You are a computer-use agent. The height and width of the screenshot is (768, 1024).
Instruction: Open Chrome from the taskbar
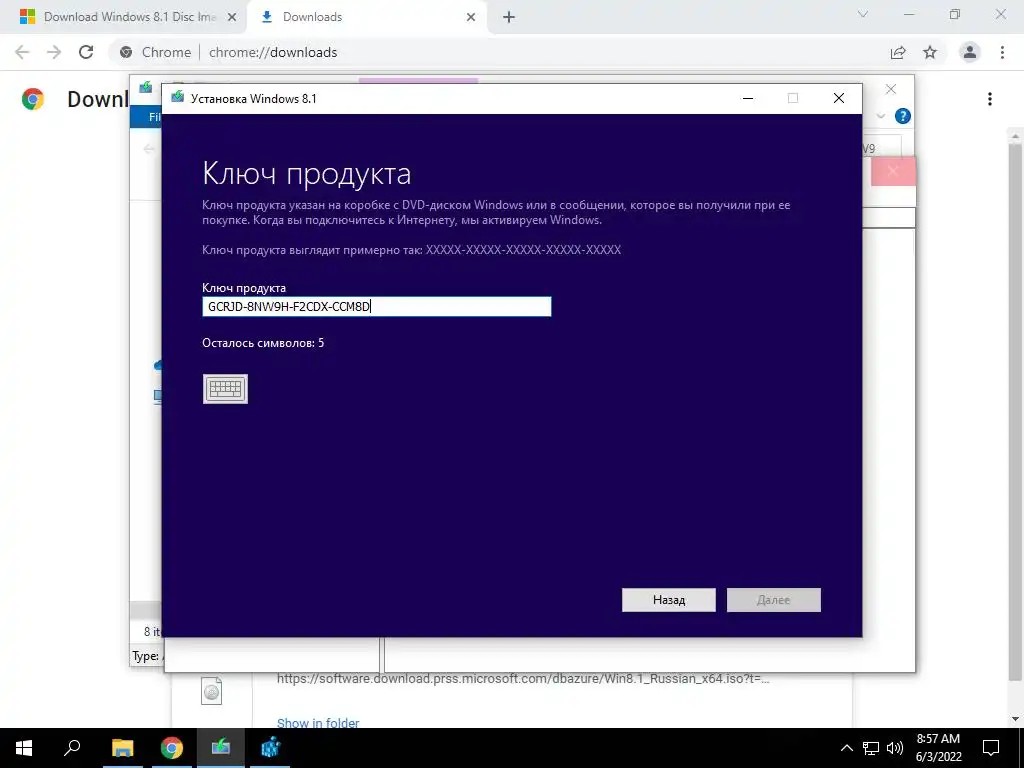coord(172,748)
